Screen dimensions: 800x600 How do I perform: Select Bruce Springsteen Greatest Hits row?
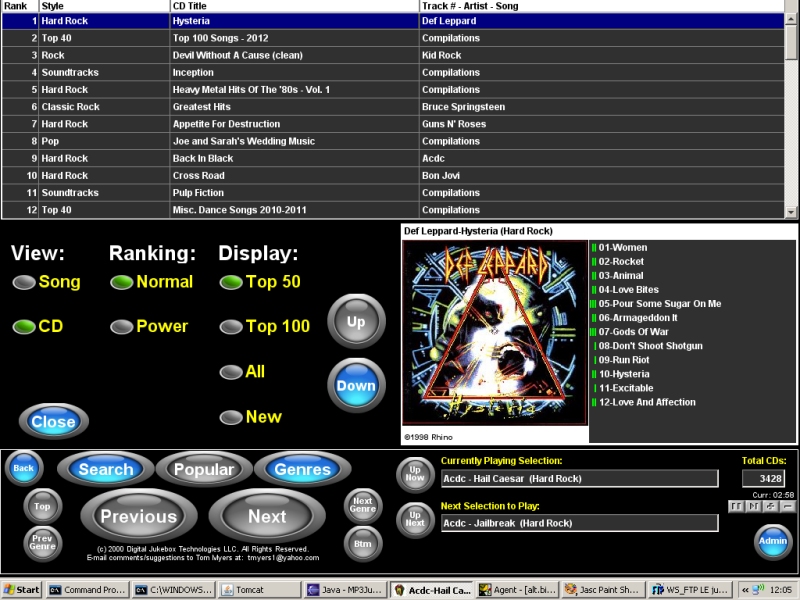[393, 107]
